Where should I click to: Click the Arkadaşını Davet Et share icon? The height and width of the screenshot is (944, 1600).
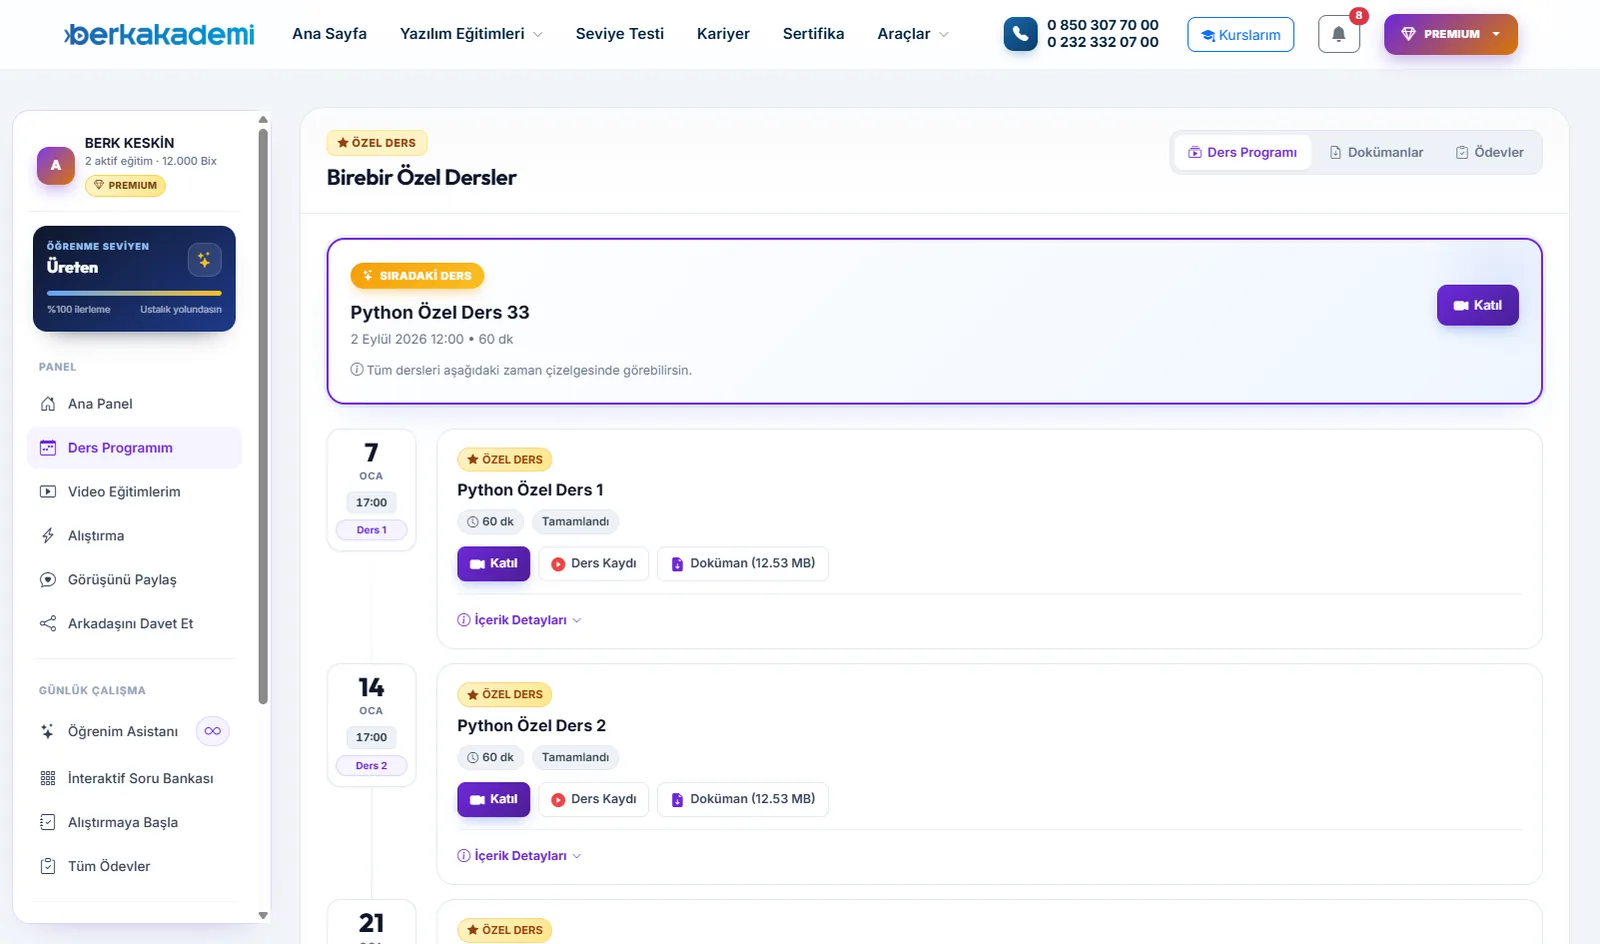coord(48,624)
